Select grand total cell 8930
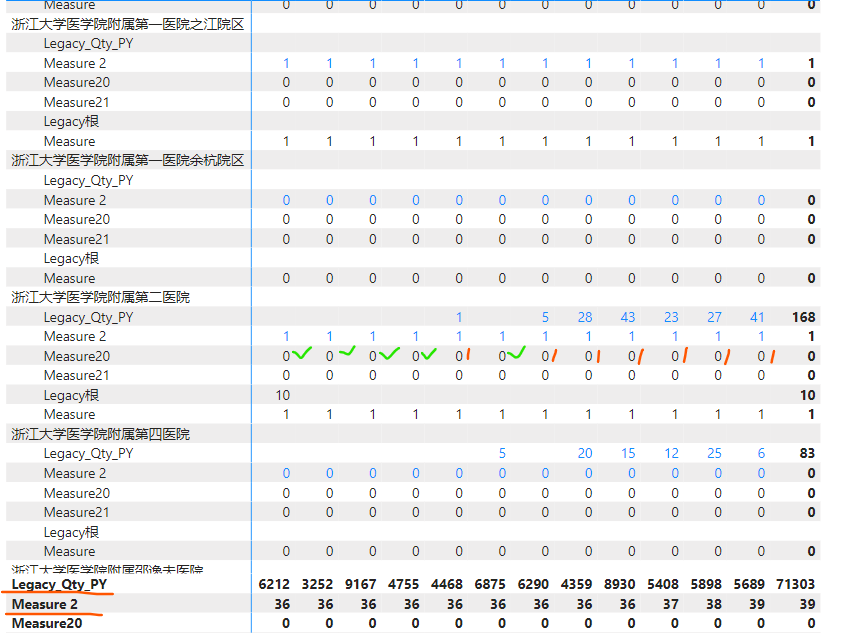 pyautogui.click(x=619, y=584)
